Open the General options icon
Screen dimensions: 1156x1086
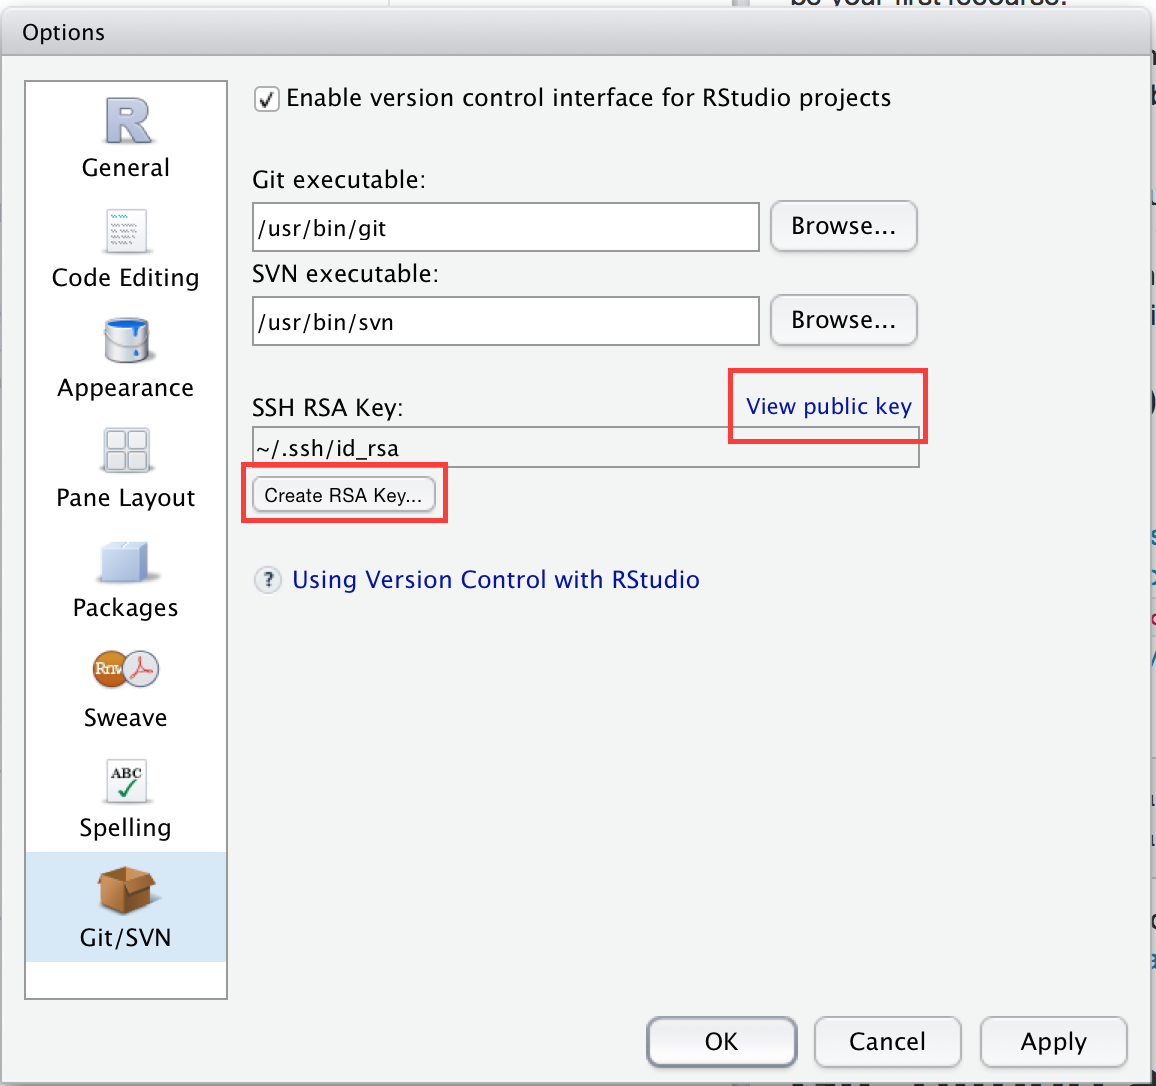(x=126, y=121)
